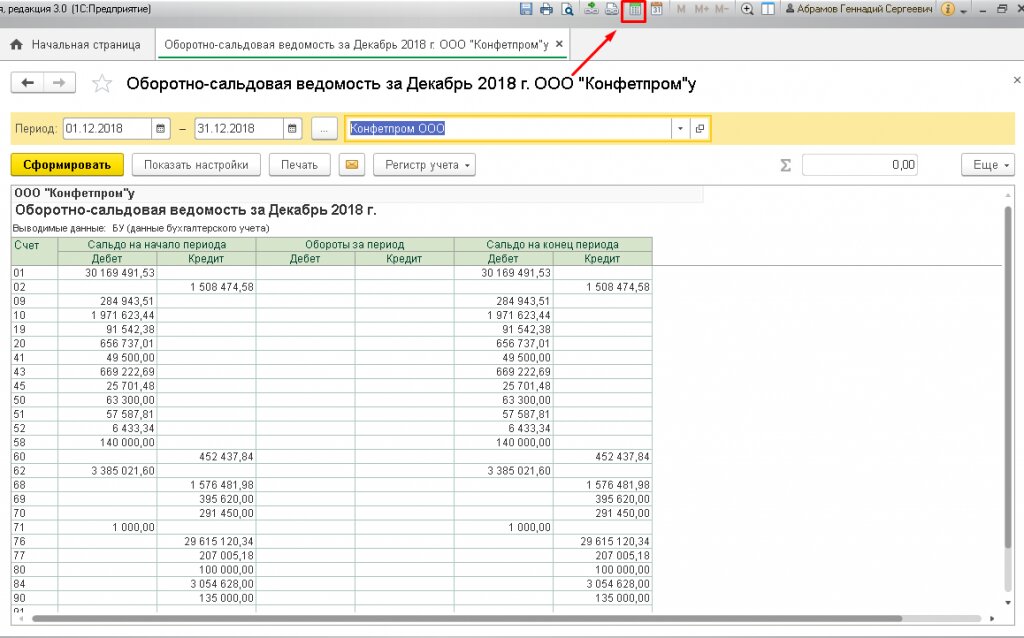This screenshot has width=1024, height=638.
Task: Click opening debit 30 169 491,53 for account 01
Action: coord(108,272)
